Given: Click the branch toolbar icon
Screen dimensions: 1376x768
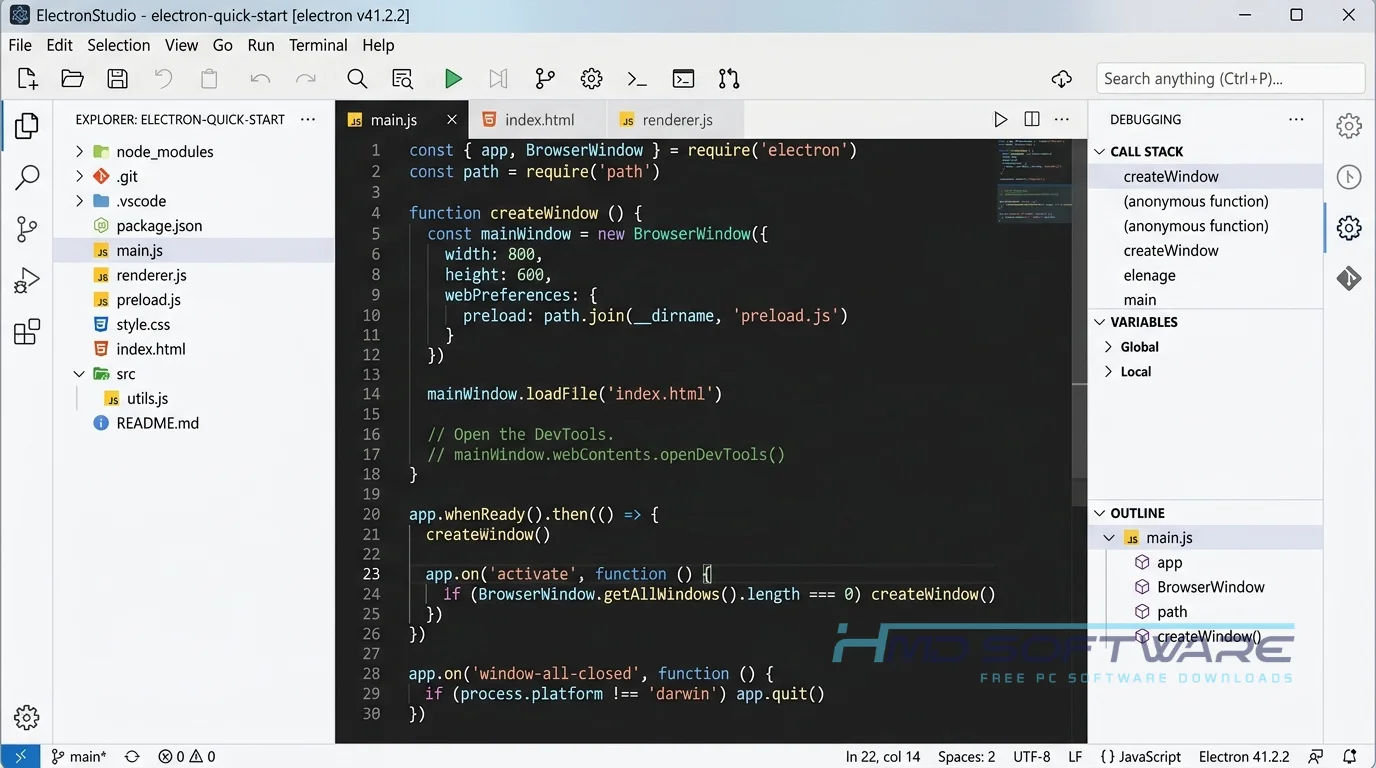Looking at the screenshot, I should pos(545,79).
